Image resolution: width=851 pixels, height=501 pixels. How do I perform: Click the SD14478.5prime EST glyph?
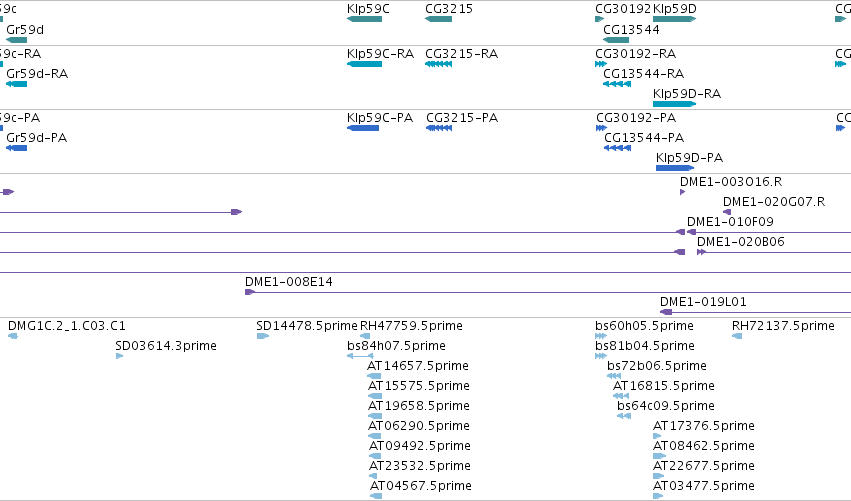pyautogui.click(x=263, y=337)
